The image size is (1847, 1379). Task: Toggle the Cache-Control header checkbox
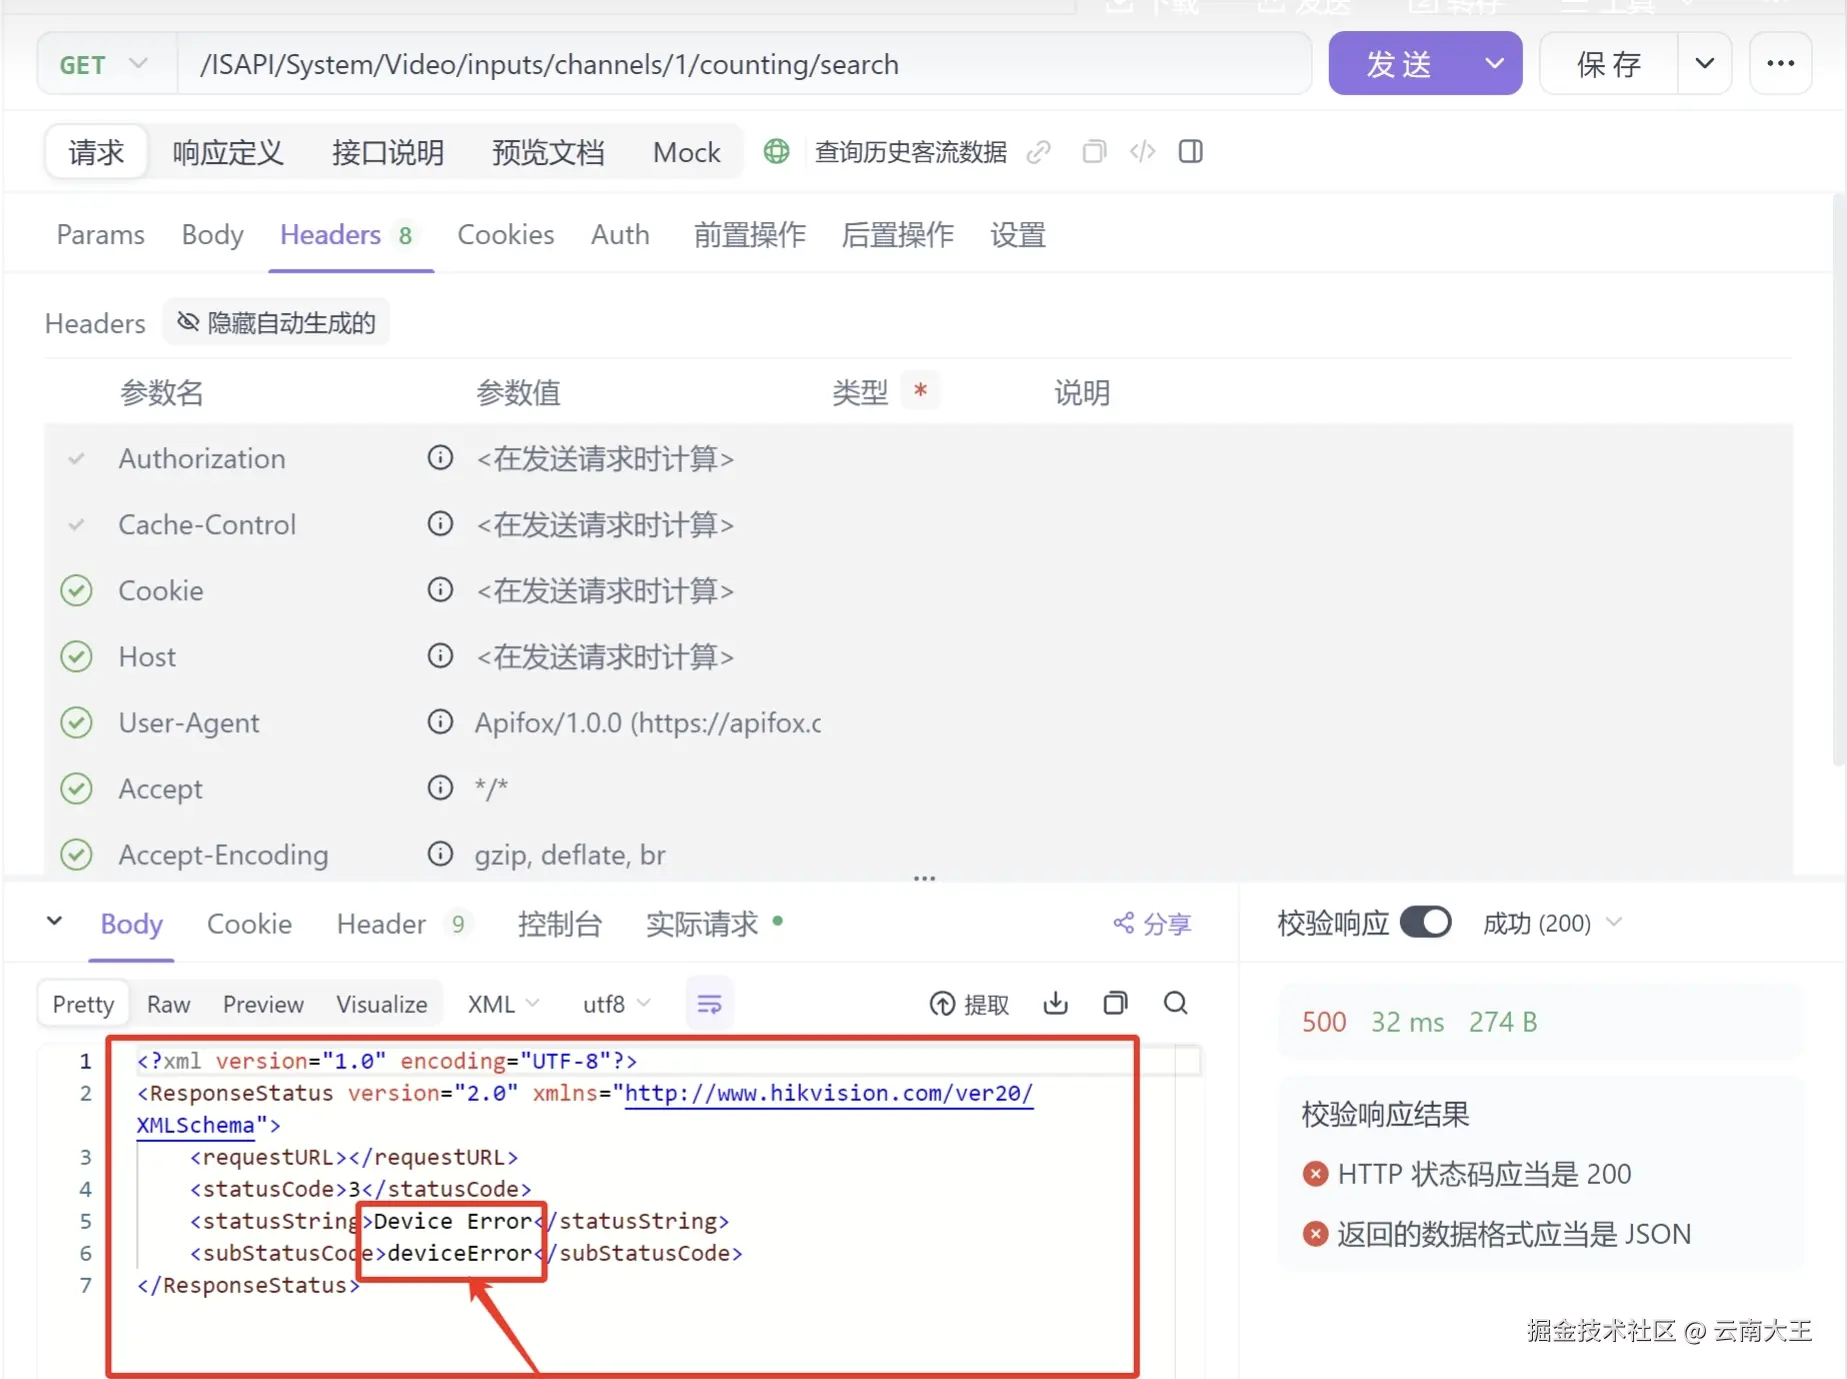[x=76, y=525]
